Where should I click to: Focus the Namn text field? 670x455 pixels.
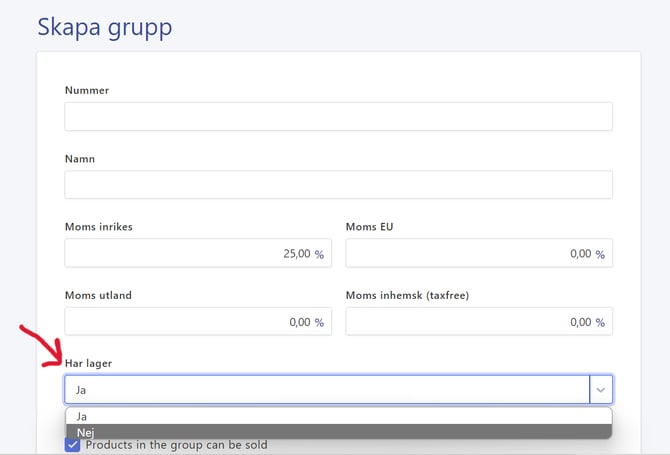click(338, 185)
